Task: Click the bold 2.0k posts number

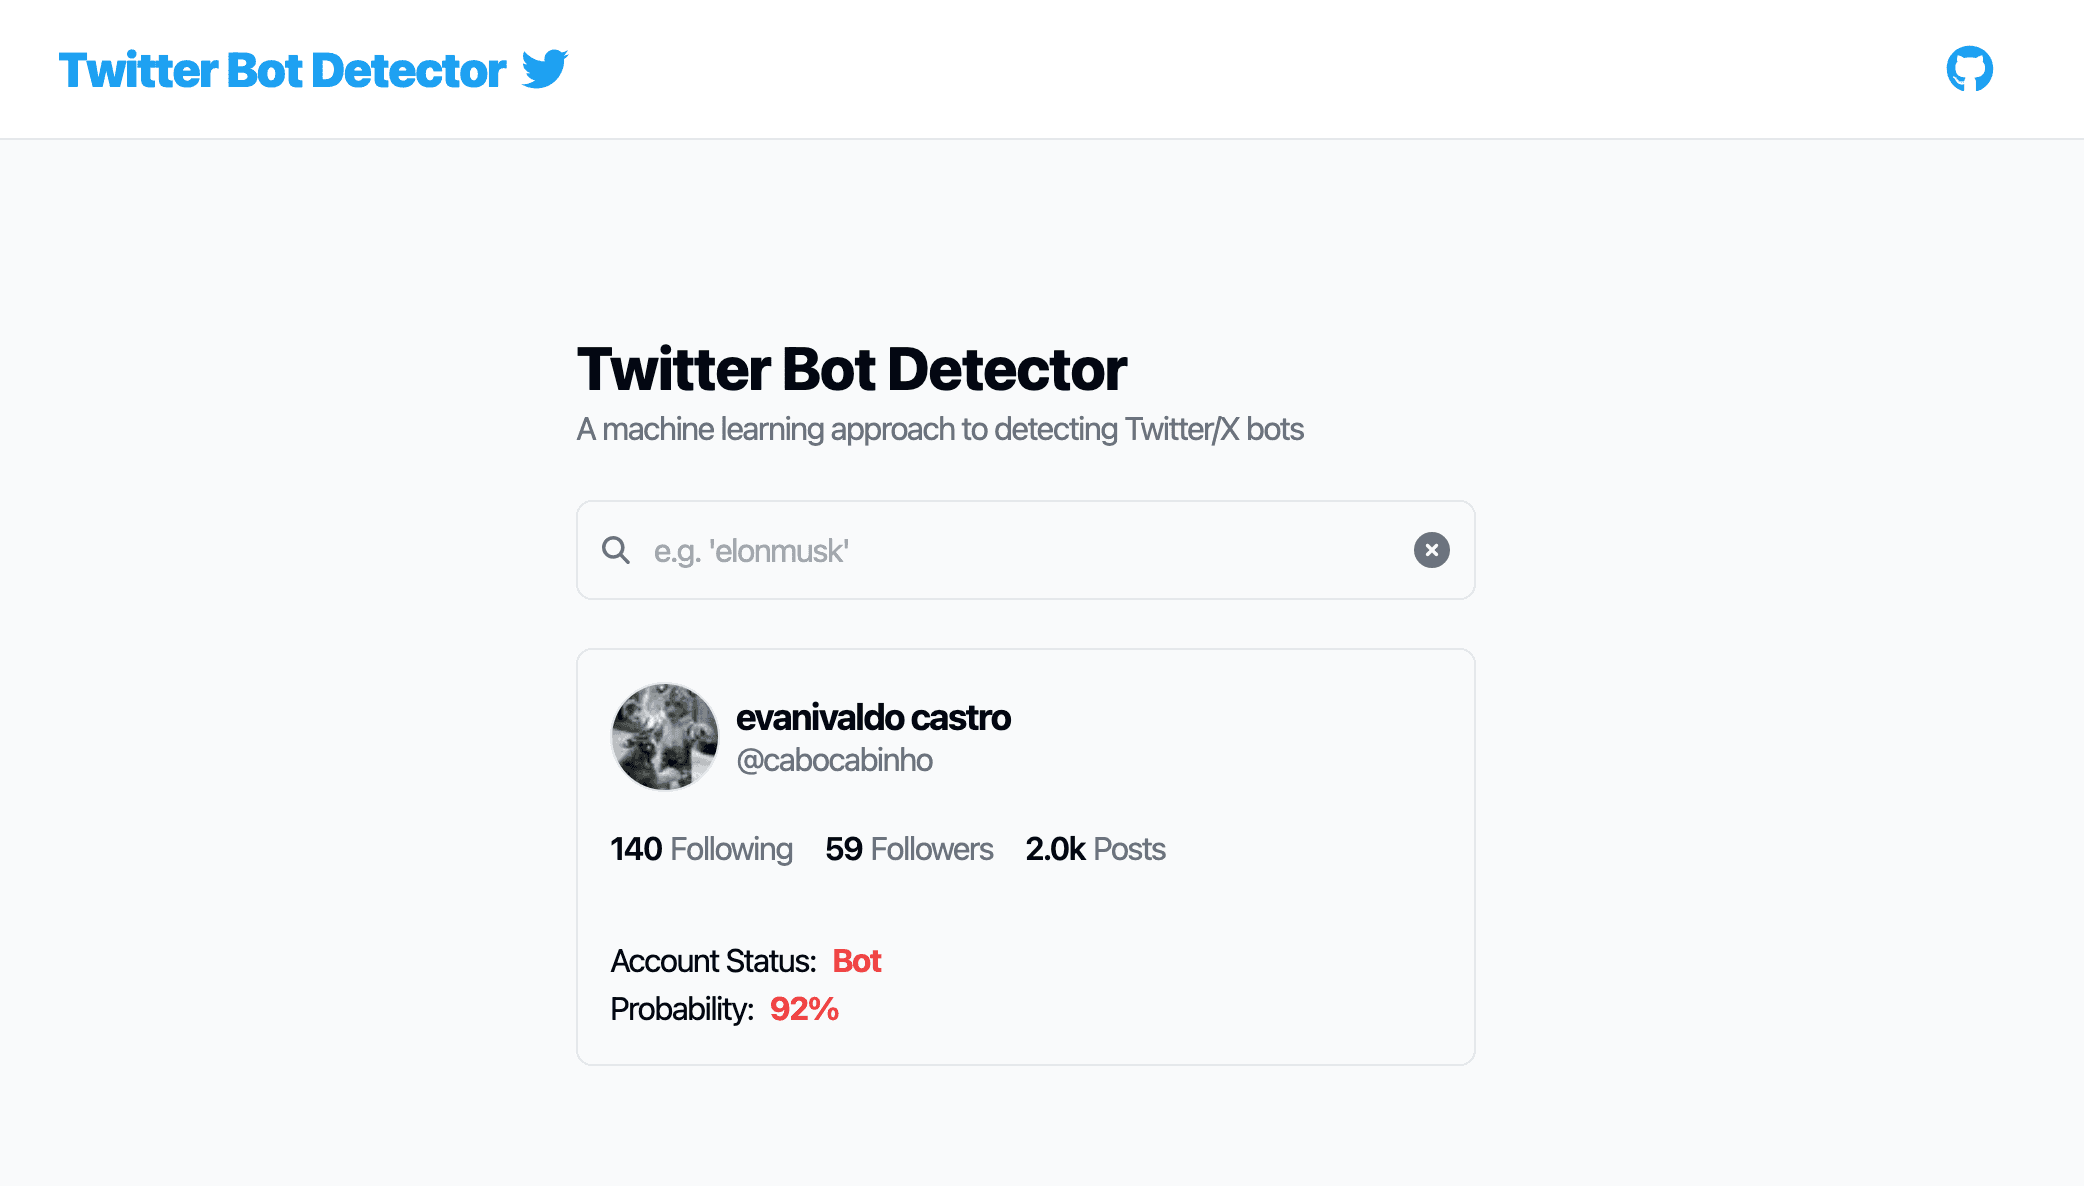Action: point(1055,849)
